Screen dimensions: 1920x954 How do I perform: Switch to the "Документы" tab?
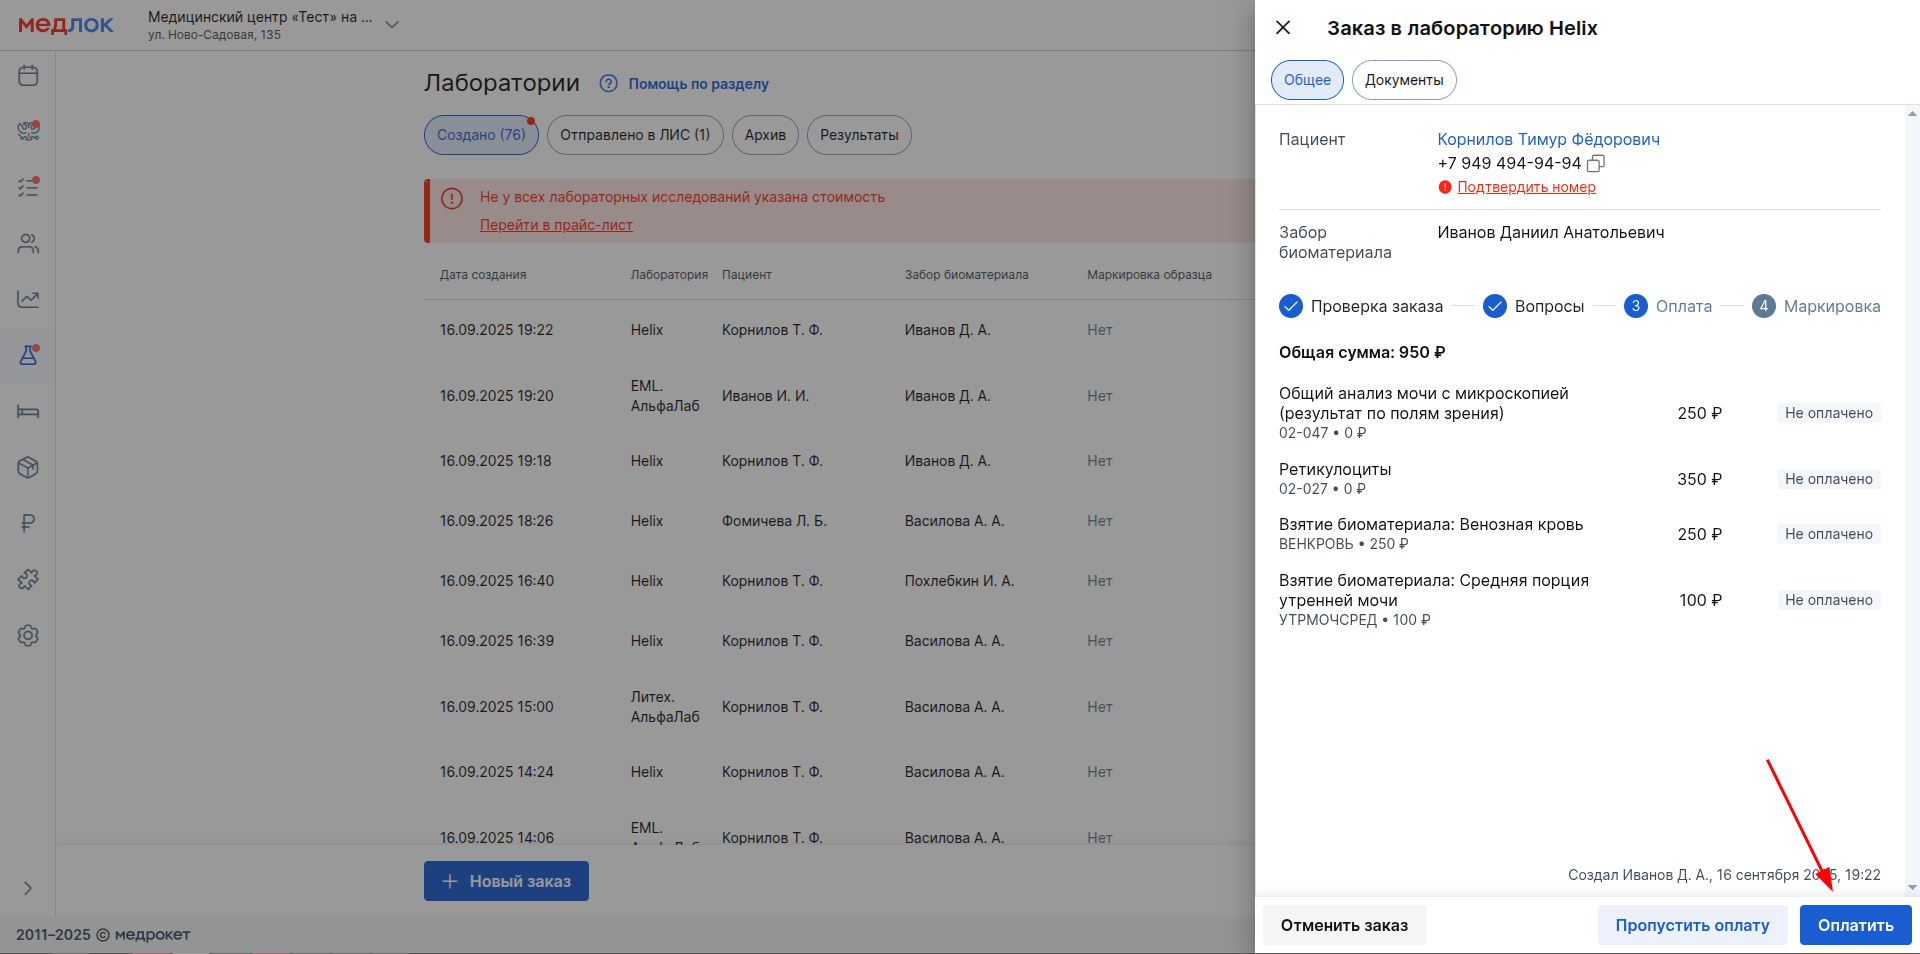pyautogui.click(x=1403, y=80)
